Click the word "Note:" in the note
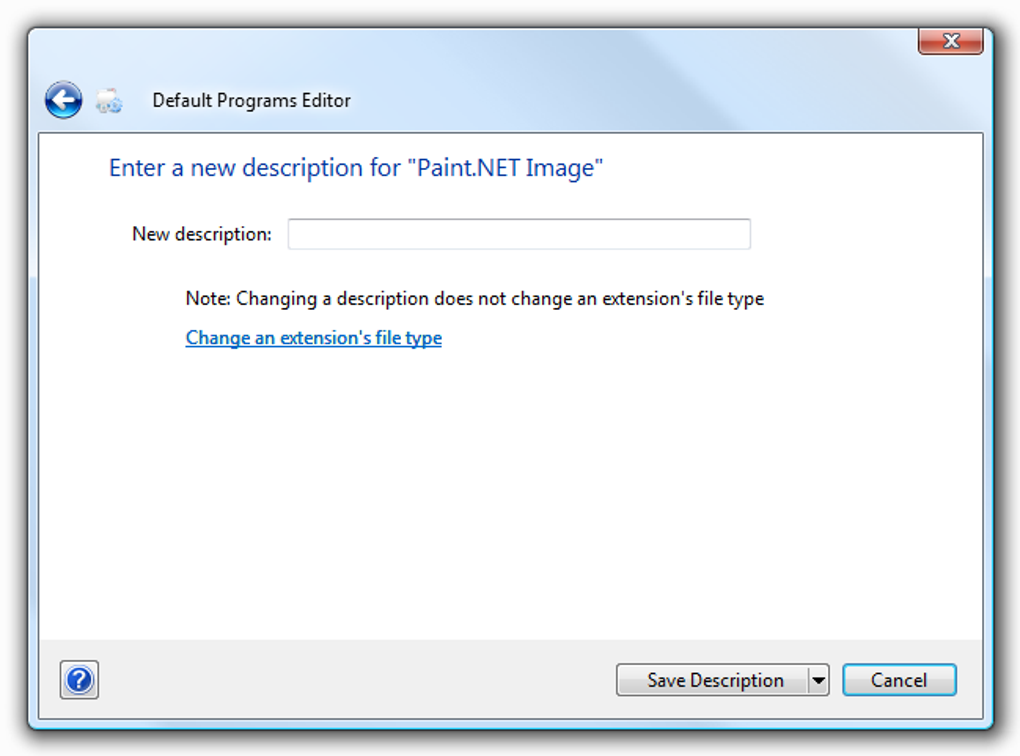The height and width of the screenshot is (756, 1020). pos(208,298)
